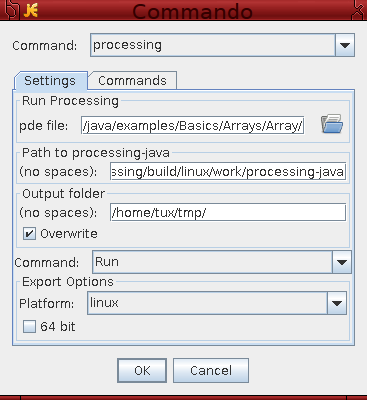
Task: Open the Platform linux dropdown
Action: pyautogui.click(x=337, y=303)
